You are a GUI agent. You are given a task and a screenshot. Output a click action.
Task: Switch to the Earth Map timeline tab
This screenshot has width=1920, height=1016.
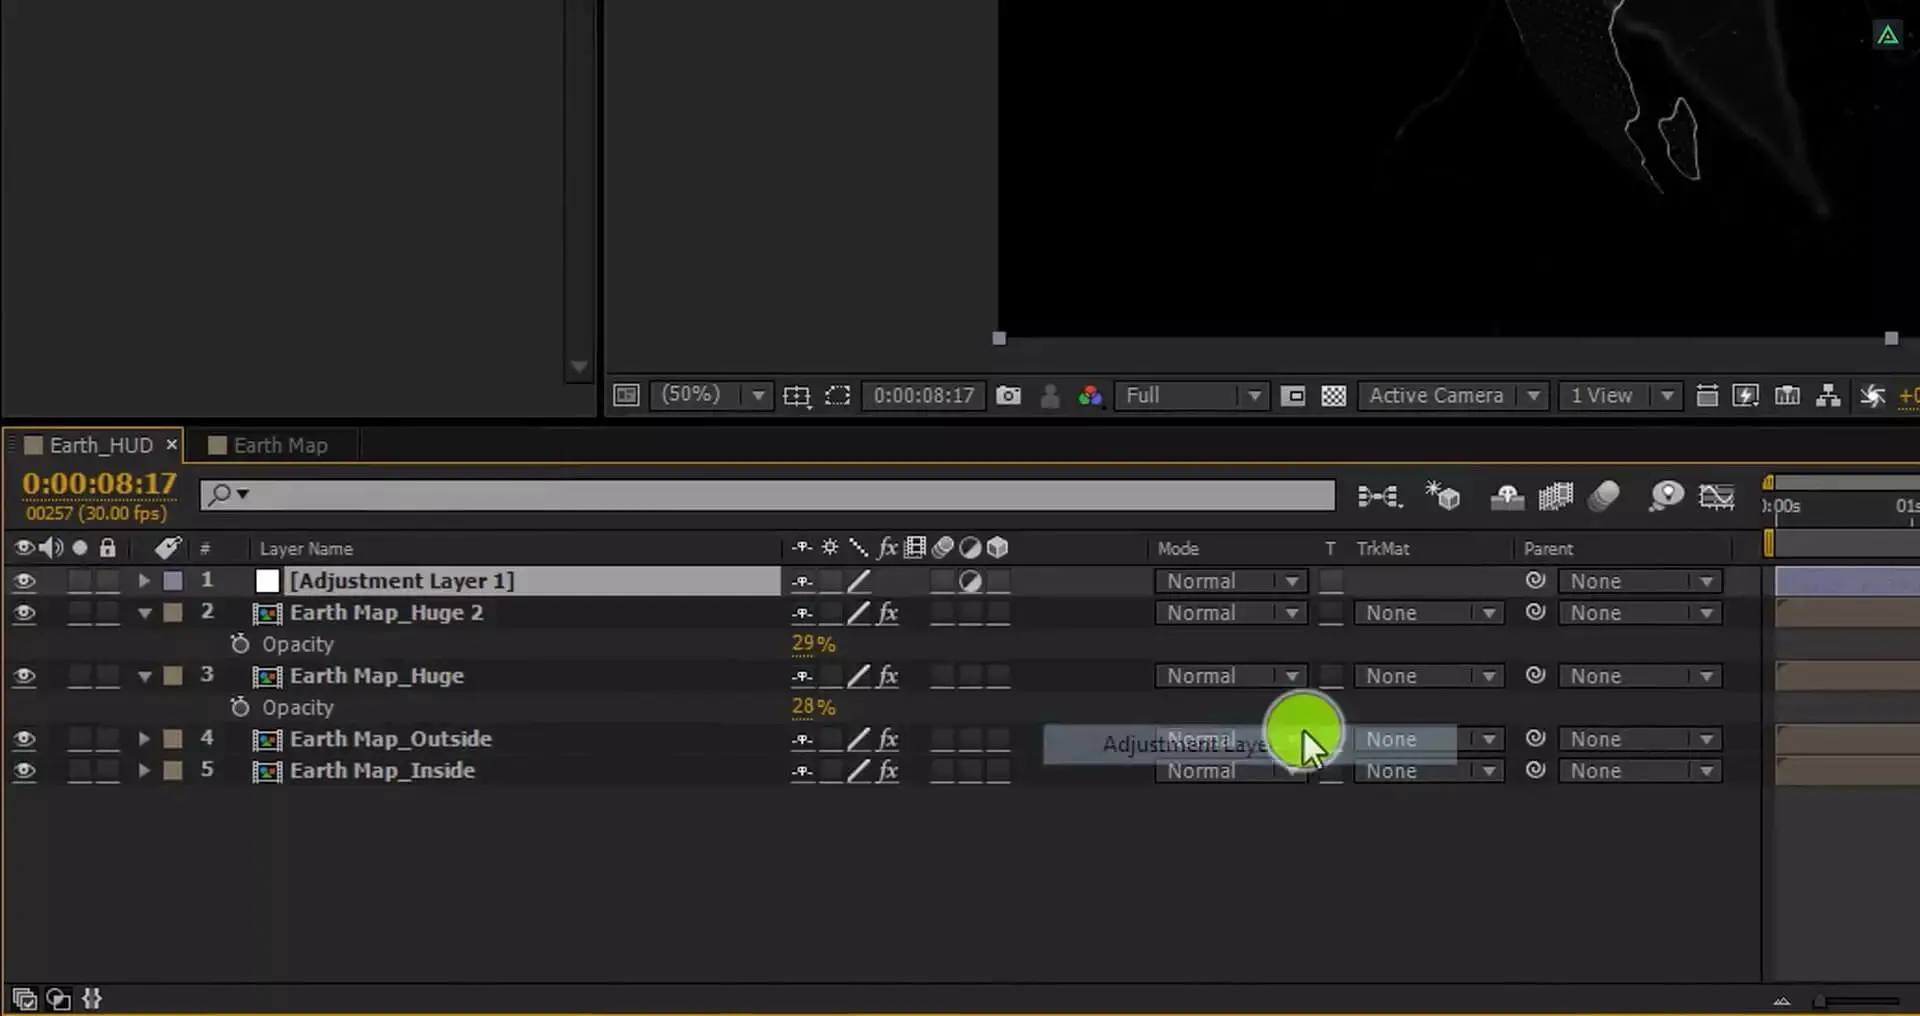(280, 445)
